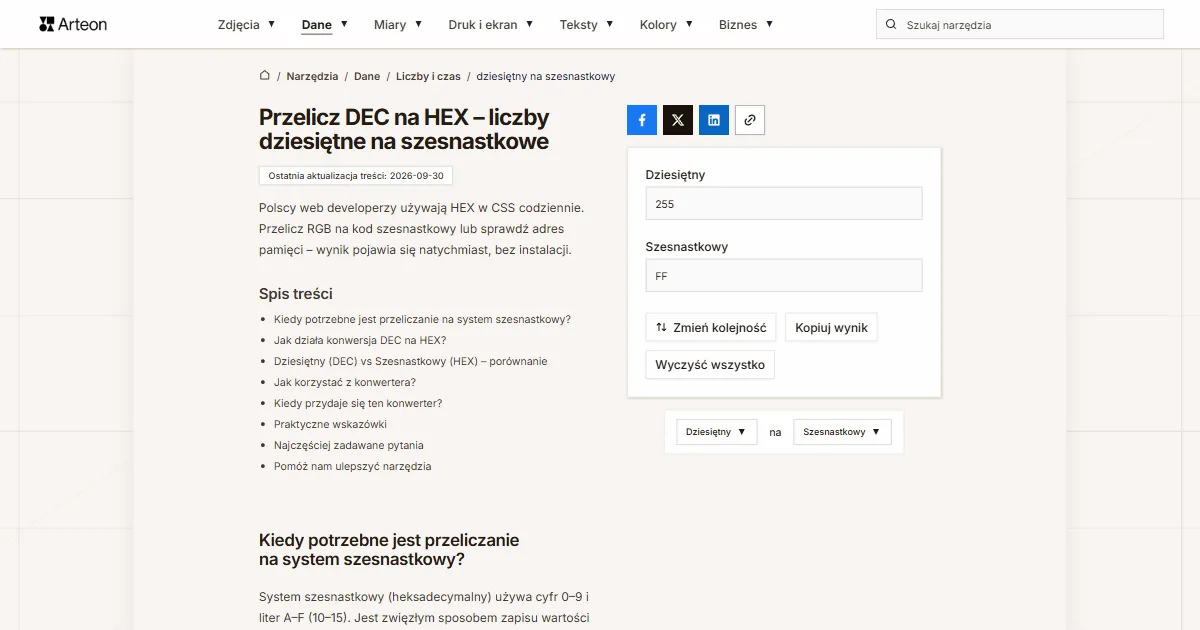Jump to Kiedy potrzebne jest przeliczanie section

[x=422, y=320]
